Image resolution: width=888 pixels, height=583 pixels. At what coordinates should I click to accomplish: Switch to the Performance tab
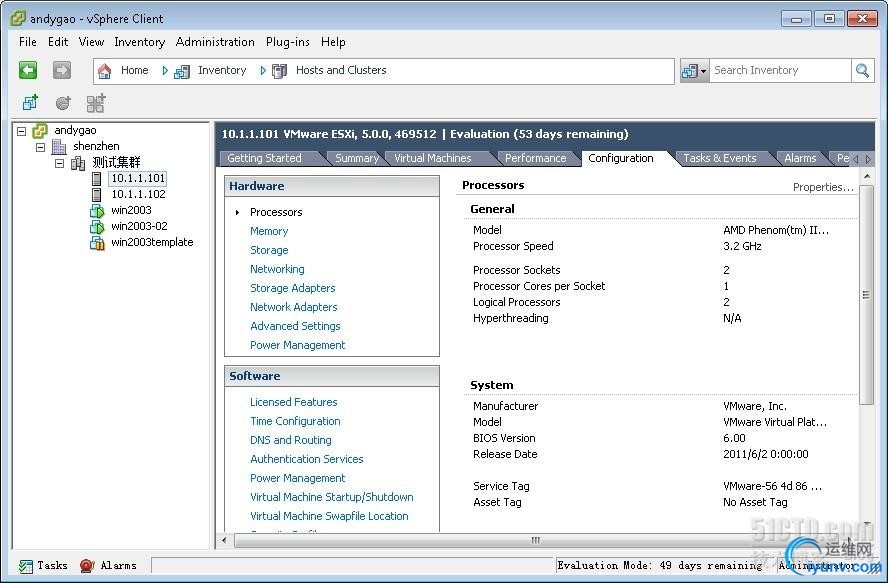pos(535,159)
